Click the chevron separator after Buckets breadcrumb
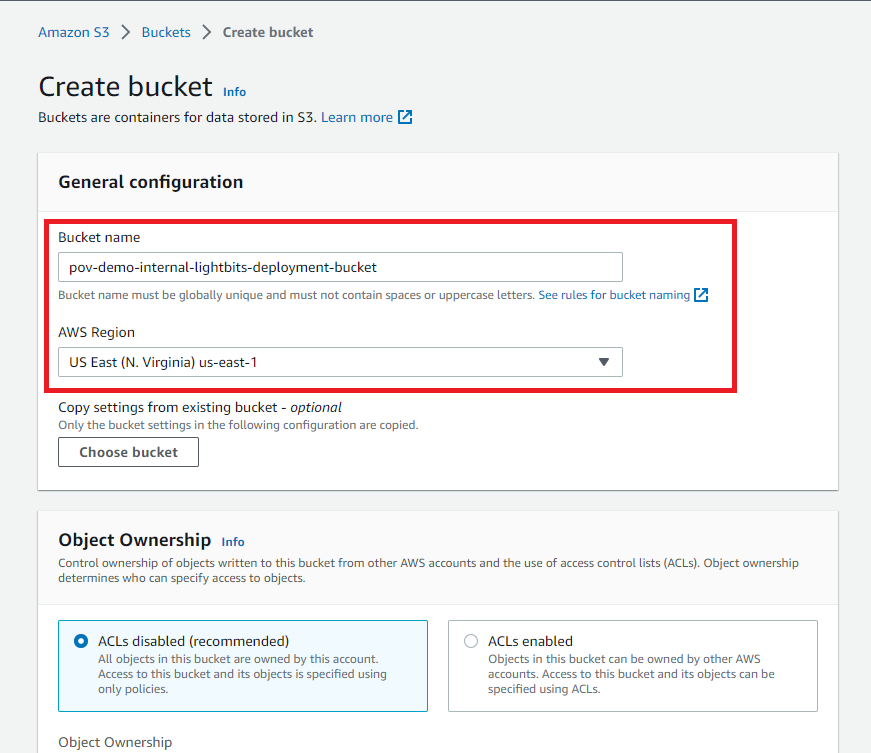Viewport: 871px width, 753px height. tap(207, 32)
